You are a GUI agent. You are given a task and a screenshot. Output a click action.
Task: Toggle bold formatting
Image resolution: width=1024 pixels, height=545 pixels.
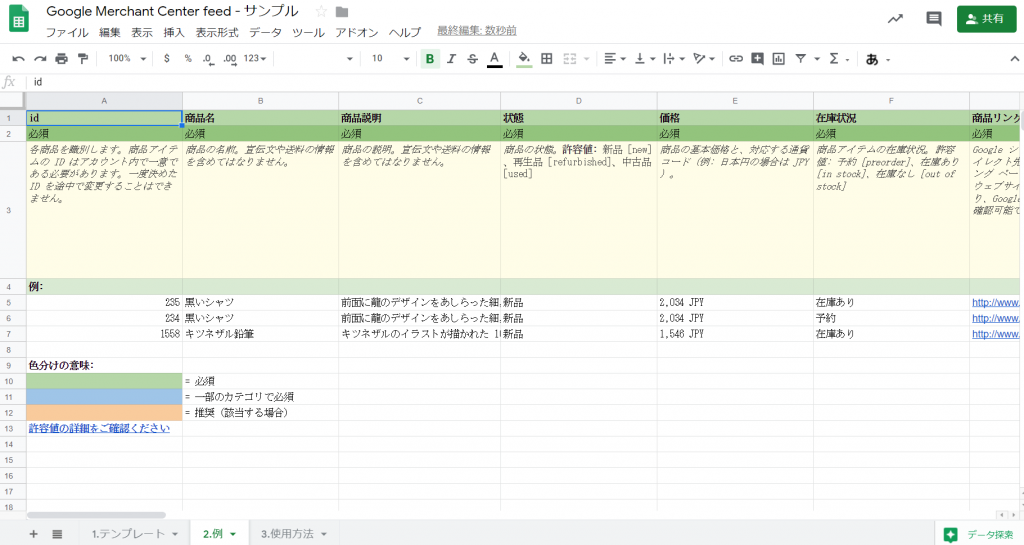tap(430, 59)
